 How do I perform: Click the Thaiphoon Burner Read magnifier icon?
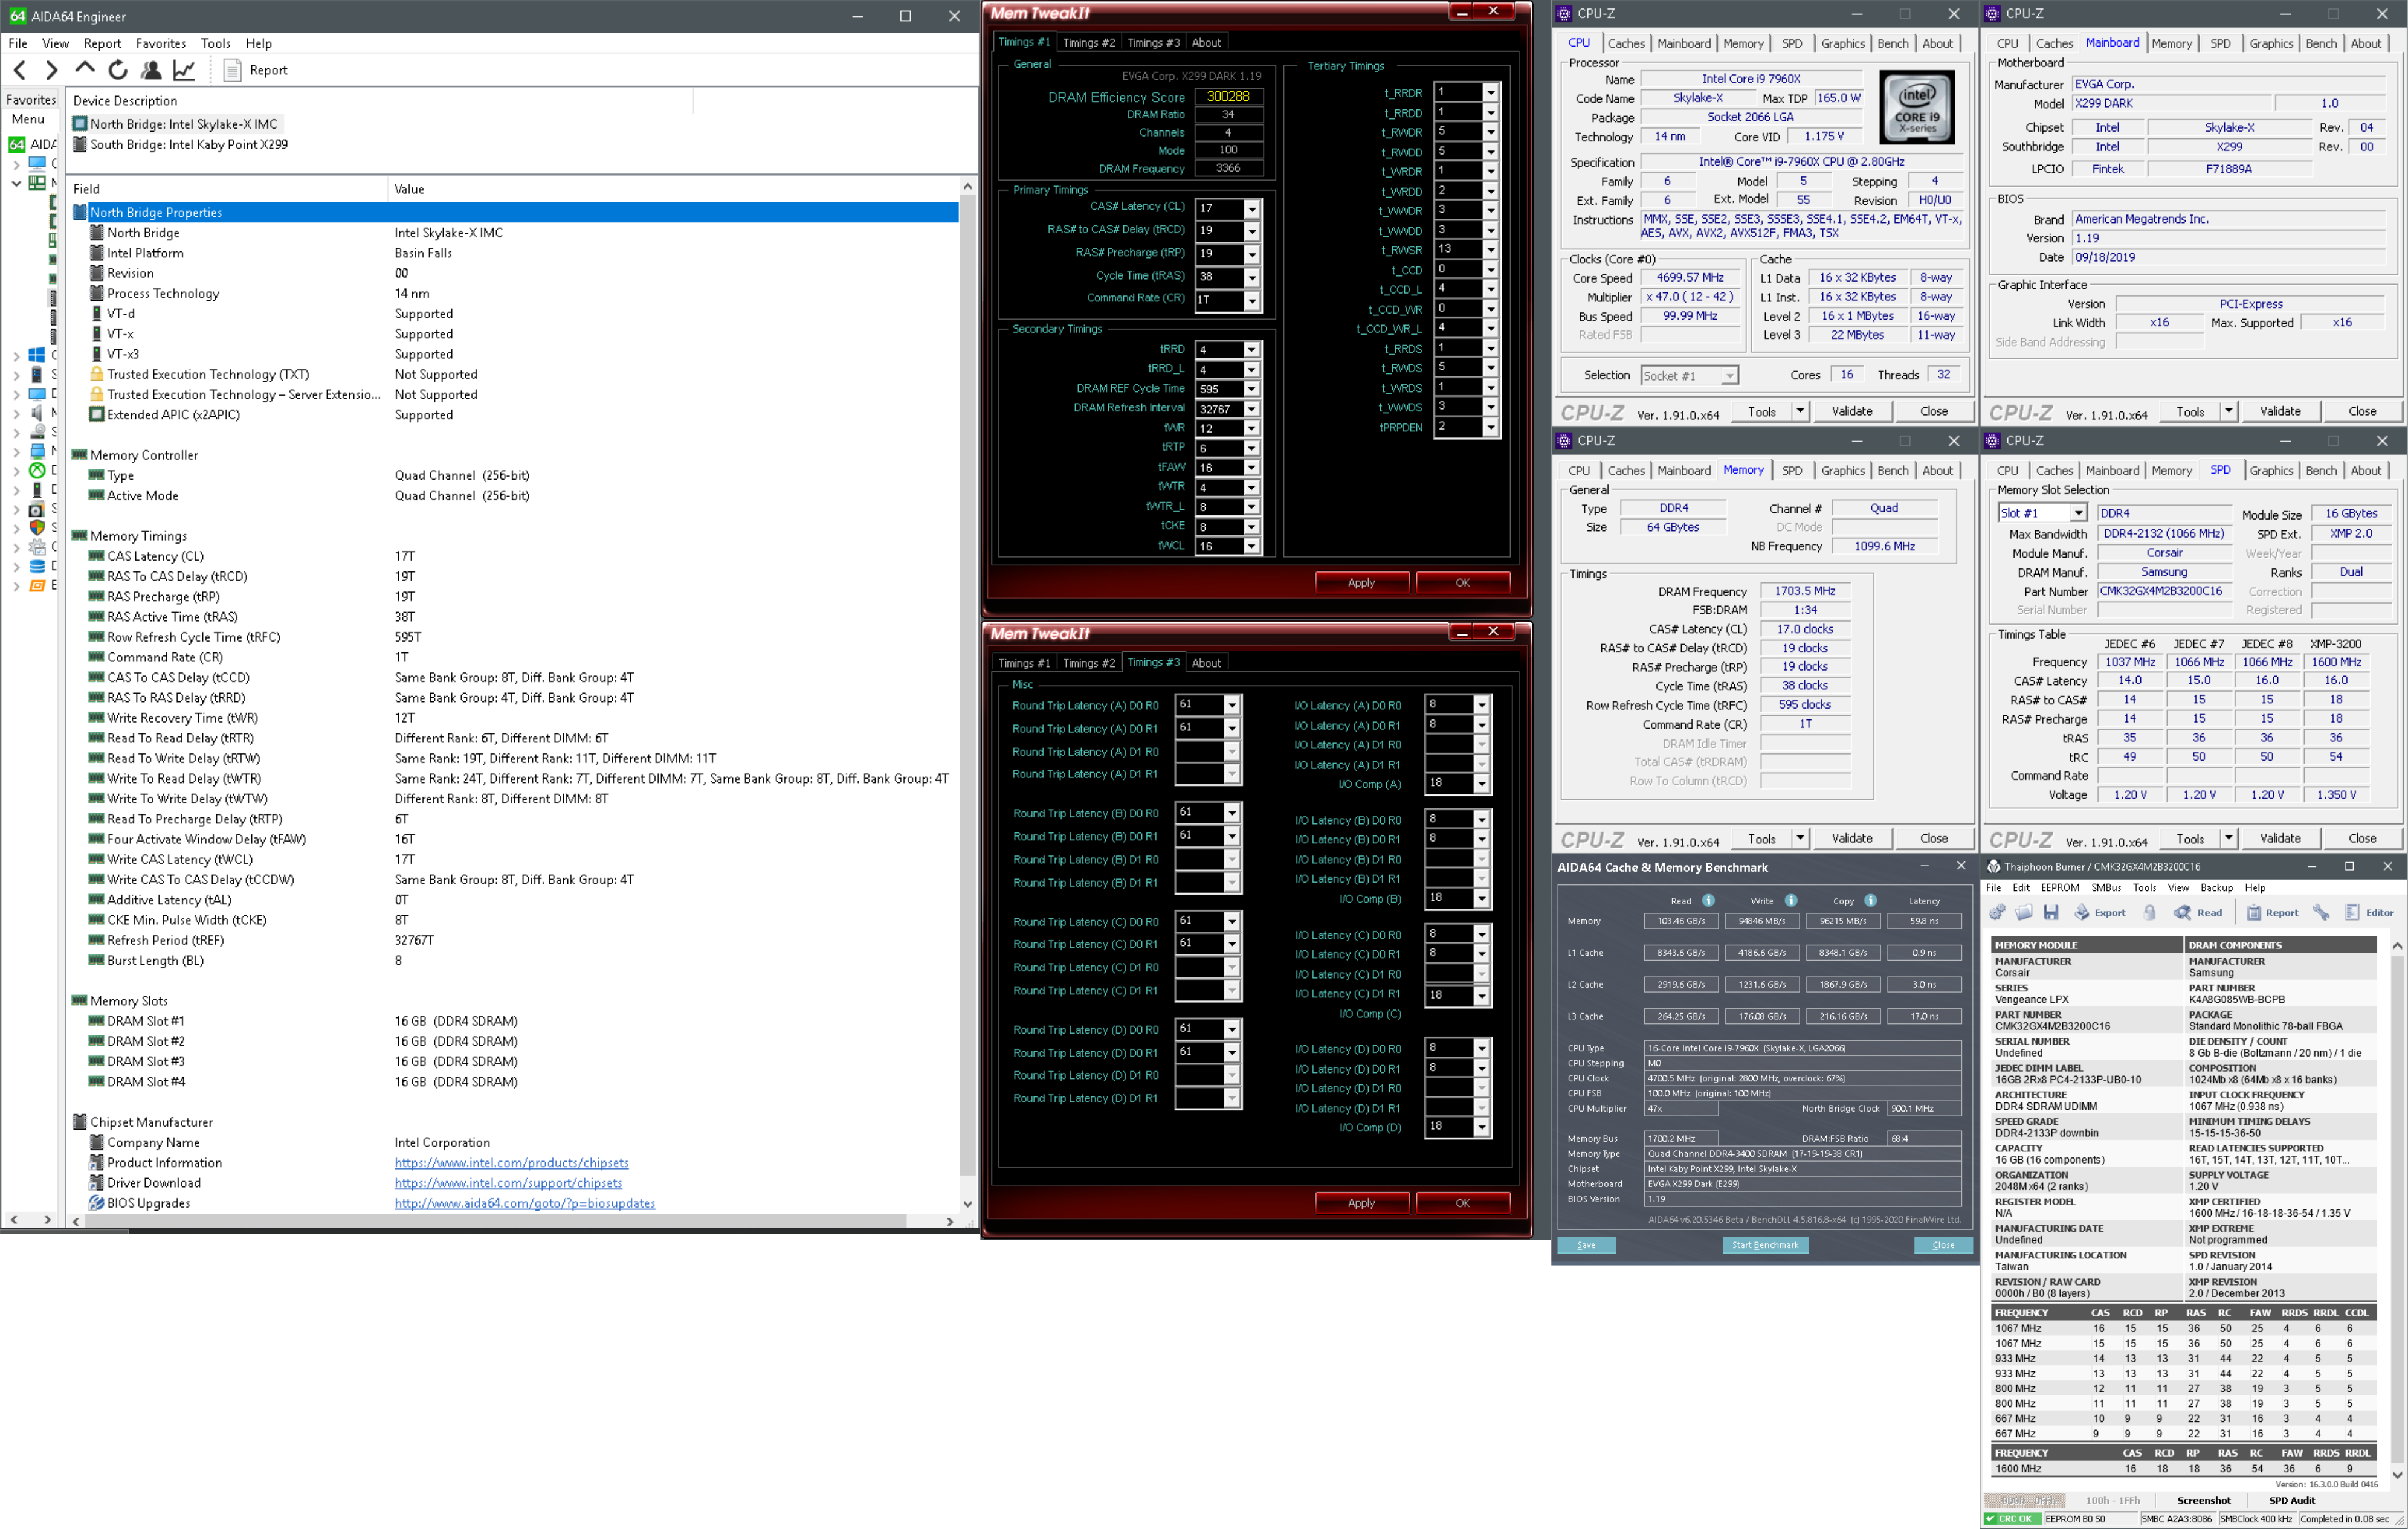2183,912
